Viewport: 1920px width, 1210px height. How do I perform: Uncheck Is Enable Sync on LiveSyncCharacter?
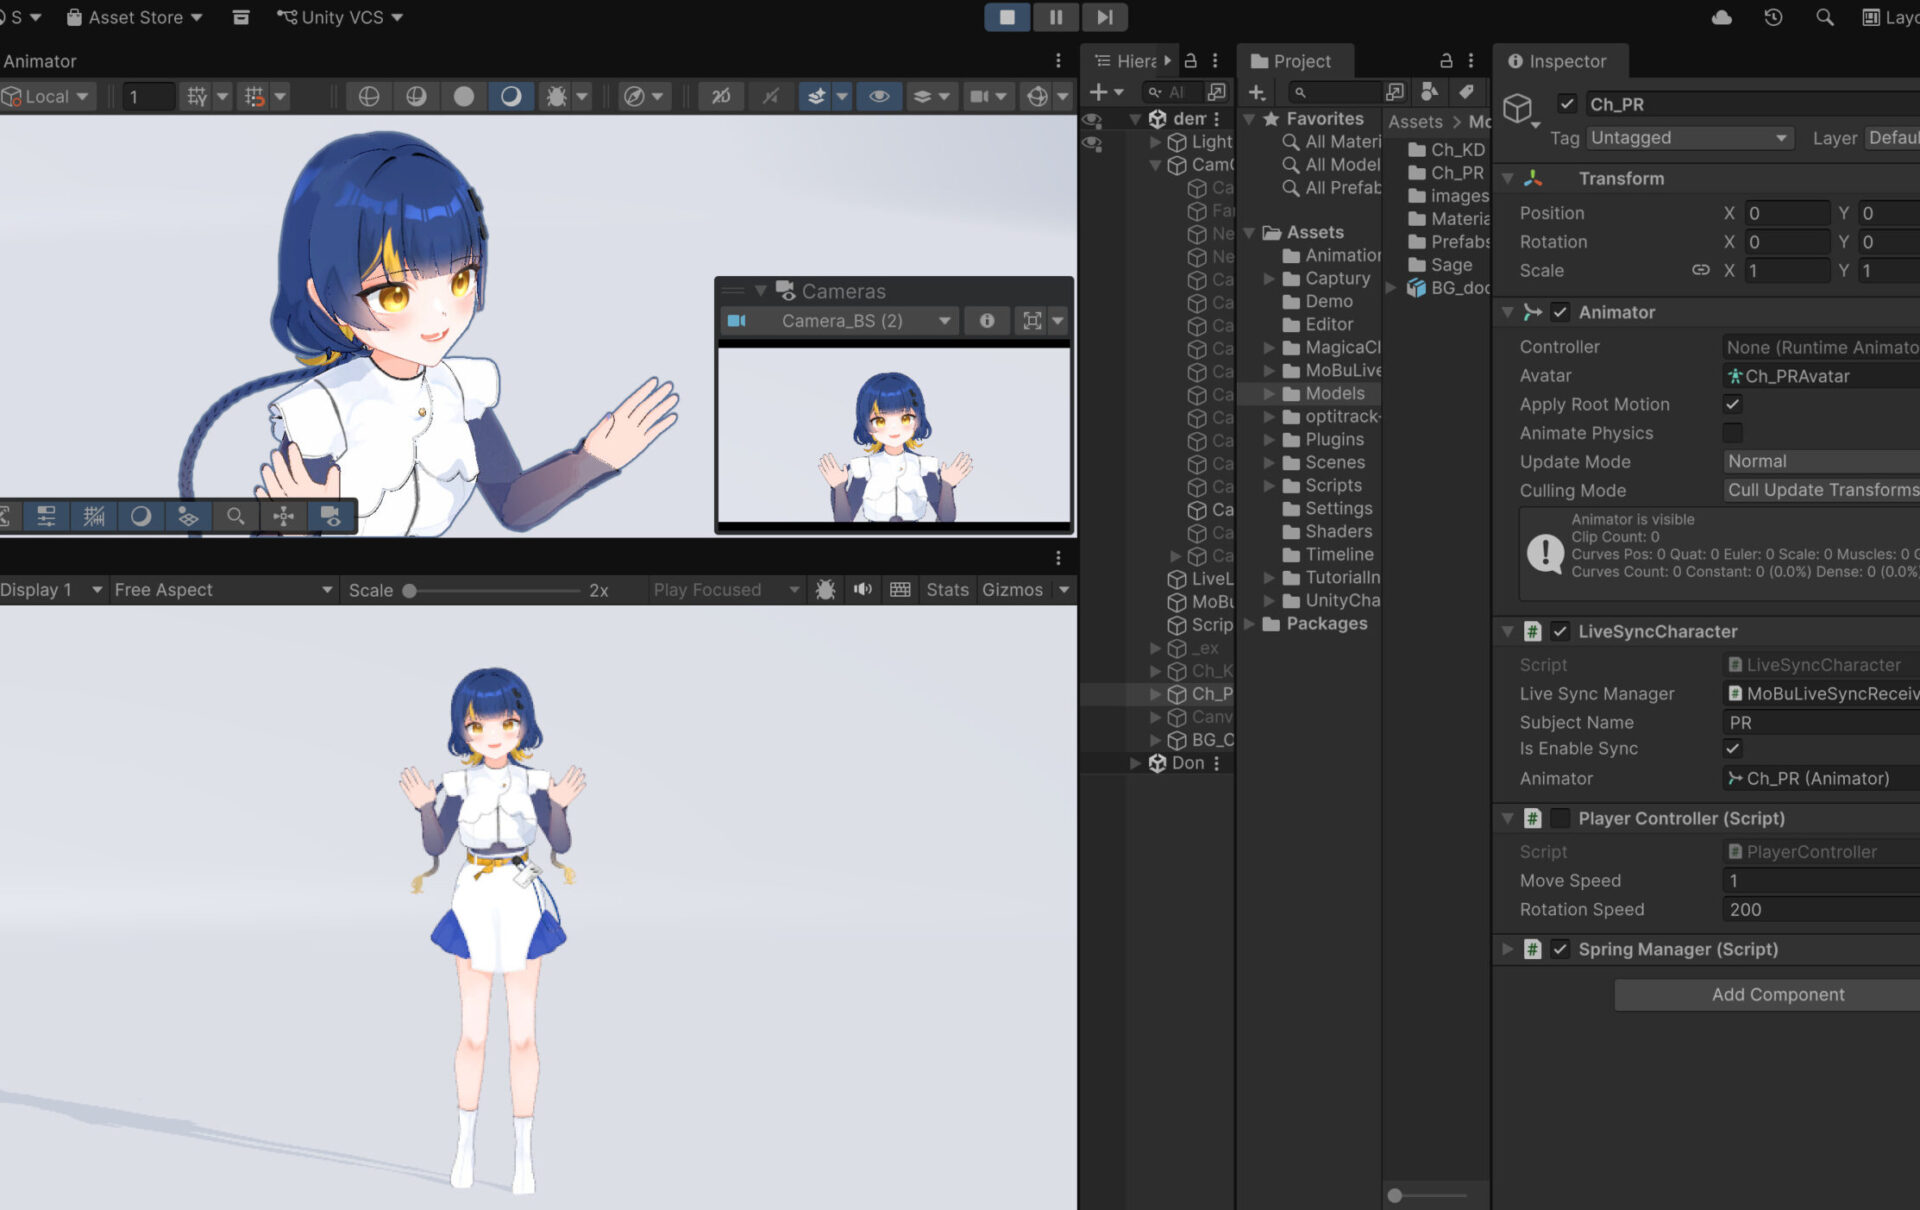click(1733, 748)
